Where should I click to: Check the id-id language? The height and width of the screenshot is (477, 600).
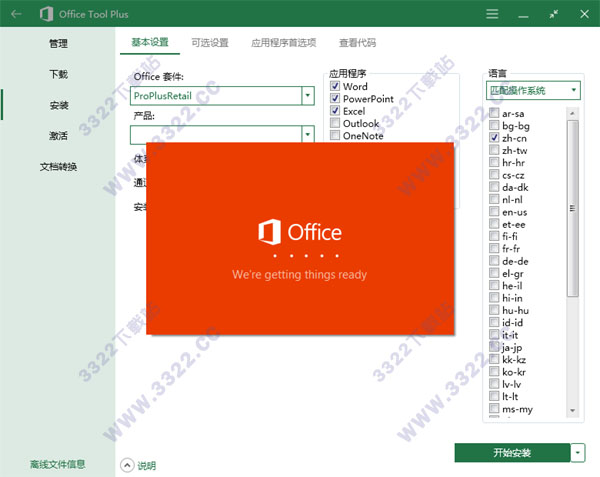[x=494, y=322]
